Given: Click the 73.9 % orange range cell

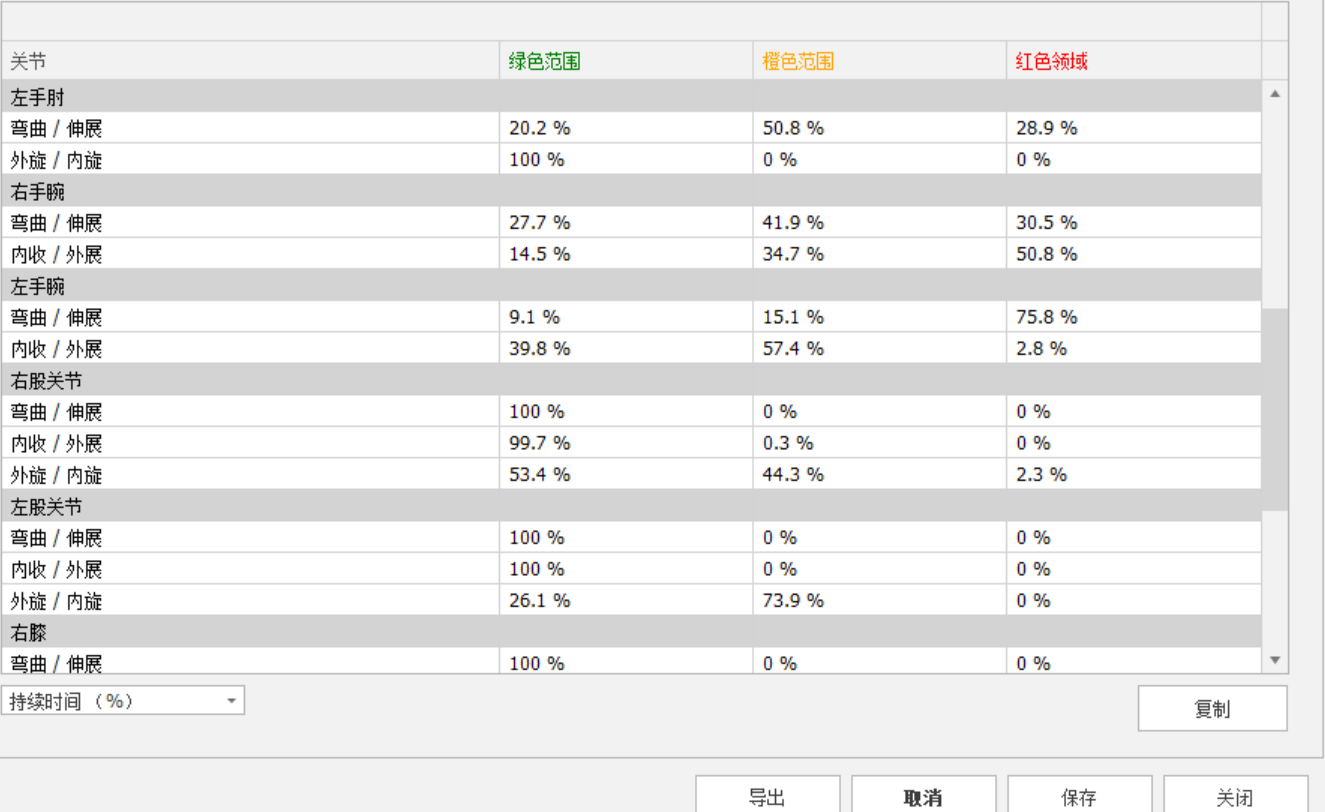Looking at the screenshot, I should tap(793, 600).
